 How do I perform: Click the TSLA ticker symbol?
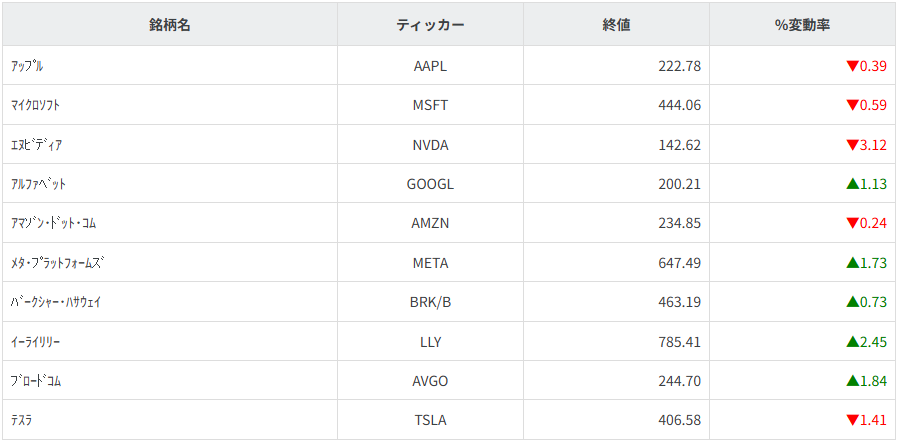point(430,420)
